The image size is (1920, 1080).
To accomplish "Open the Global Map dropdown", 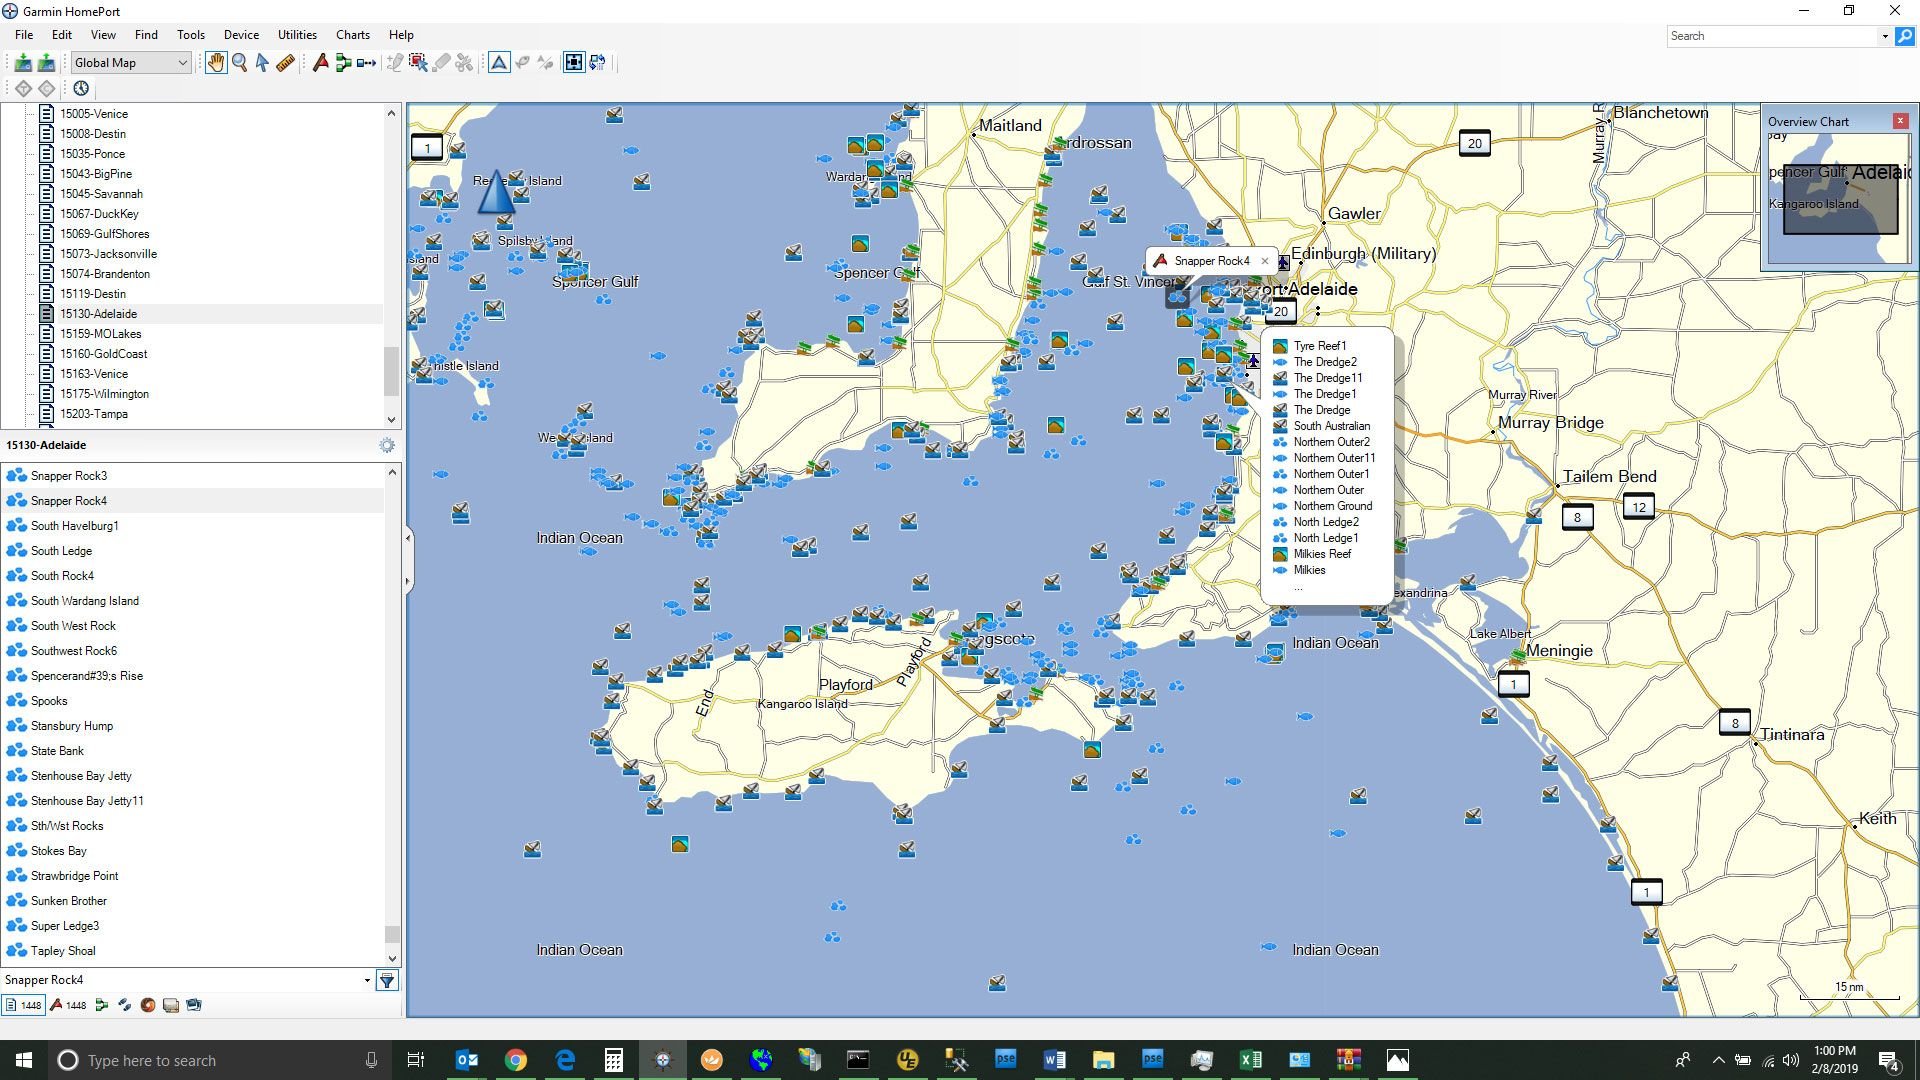I will (131, 63).
